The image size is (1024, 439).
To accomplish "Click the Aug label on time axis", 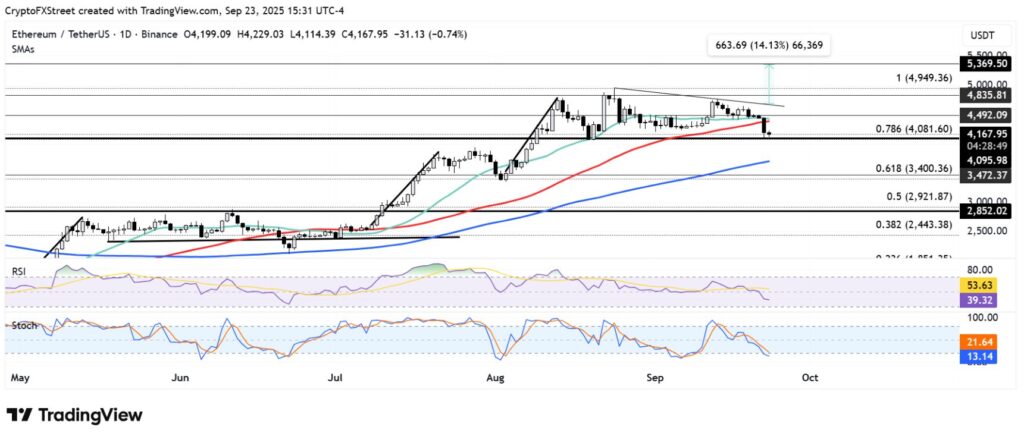I will click(493, 378).
